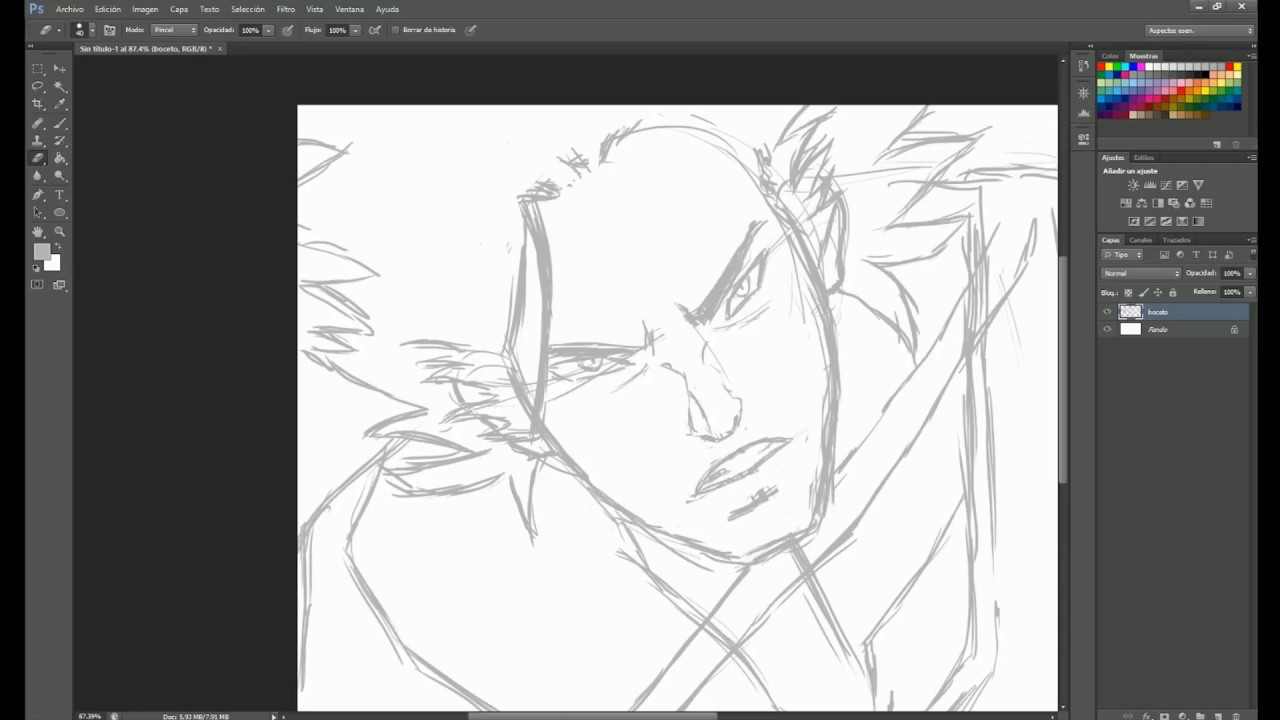Open the layer Opacidad dropdown
This screenshot has height=720, width=1280.
pos(1250,273)
